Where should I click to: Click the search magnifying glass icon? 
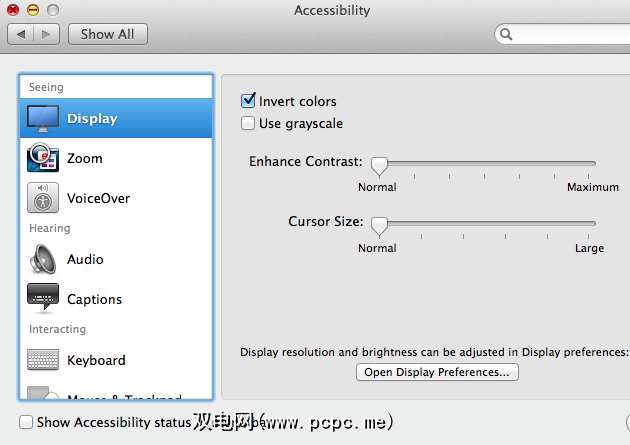point(507,34)
